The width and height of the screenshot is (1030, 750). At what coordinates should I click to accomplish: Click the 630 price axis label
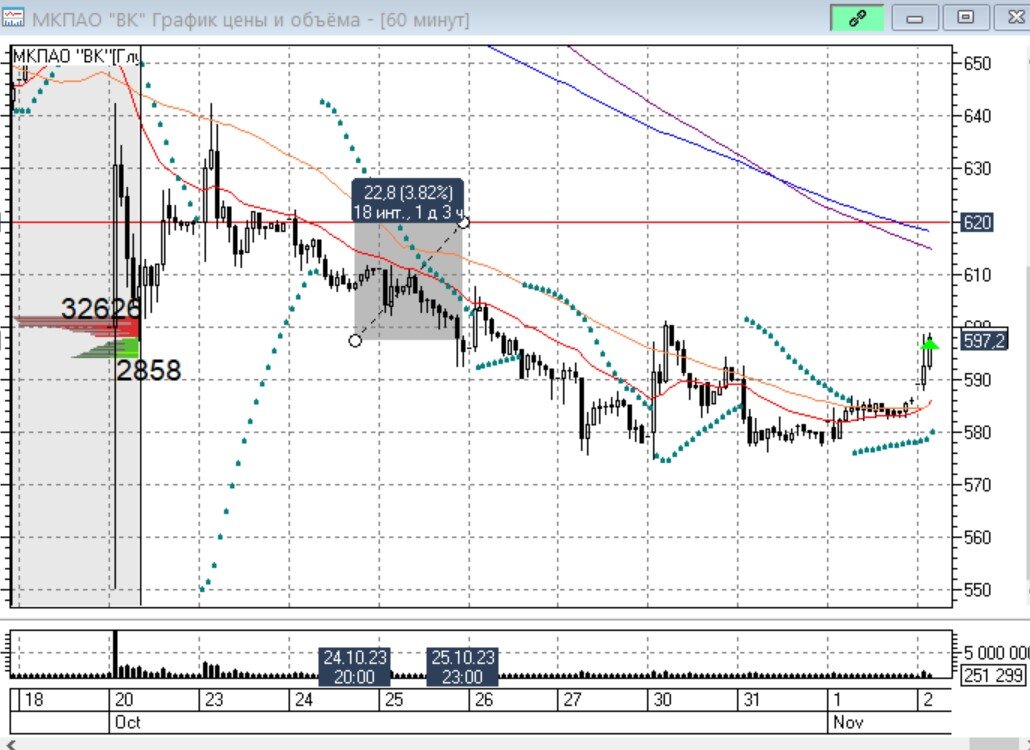pyautogui.click(x=977, y=169)
